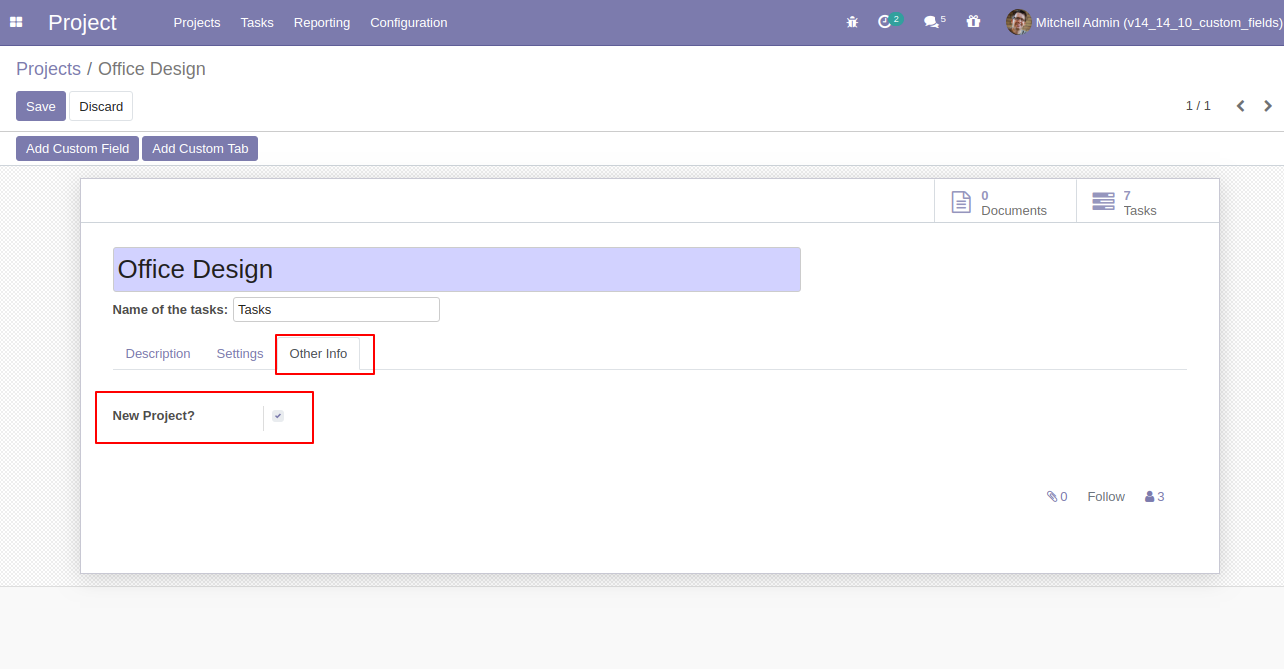Screen dimensions: 1284x669
Task: Click the Office Design name field
Action: (457, 269)
